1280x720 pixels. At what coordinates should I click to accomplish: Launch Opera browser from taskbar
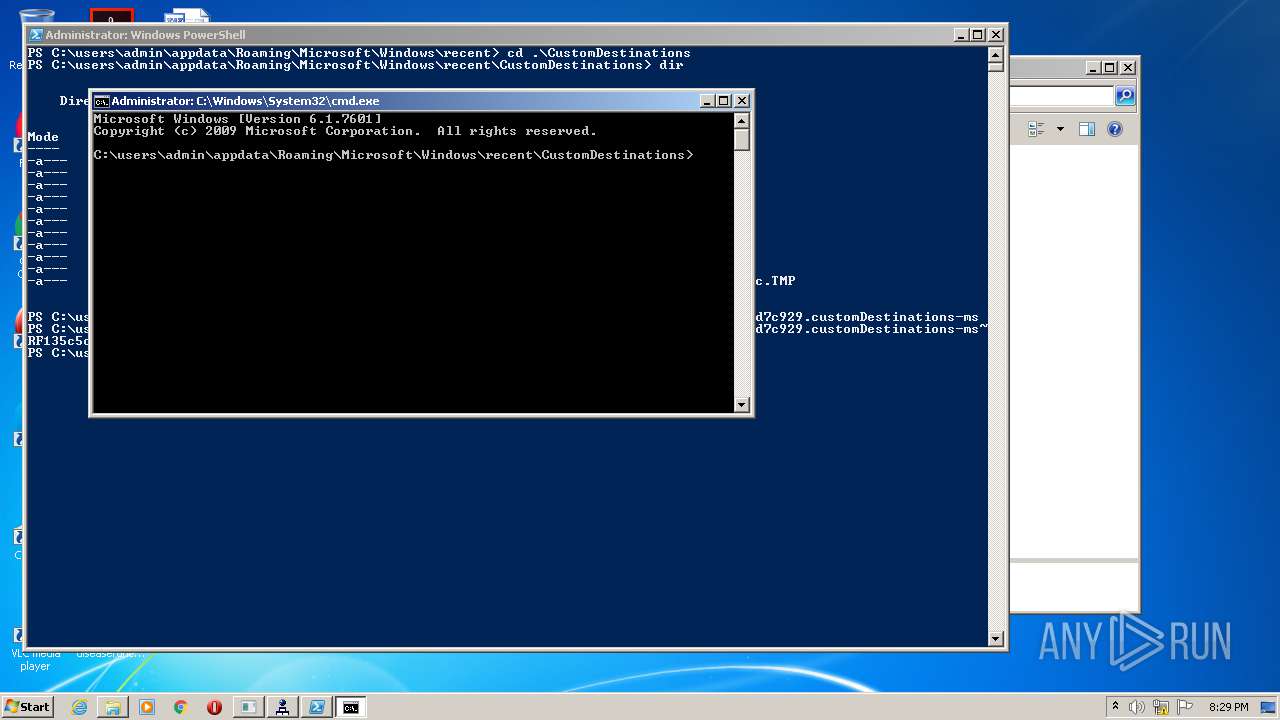(x=214, y=707)
